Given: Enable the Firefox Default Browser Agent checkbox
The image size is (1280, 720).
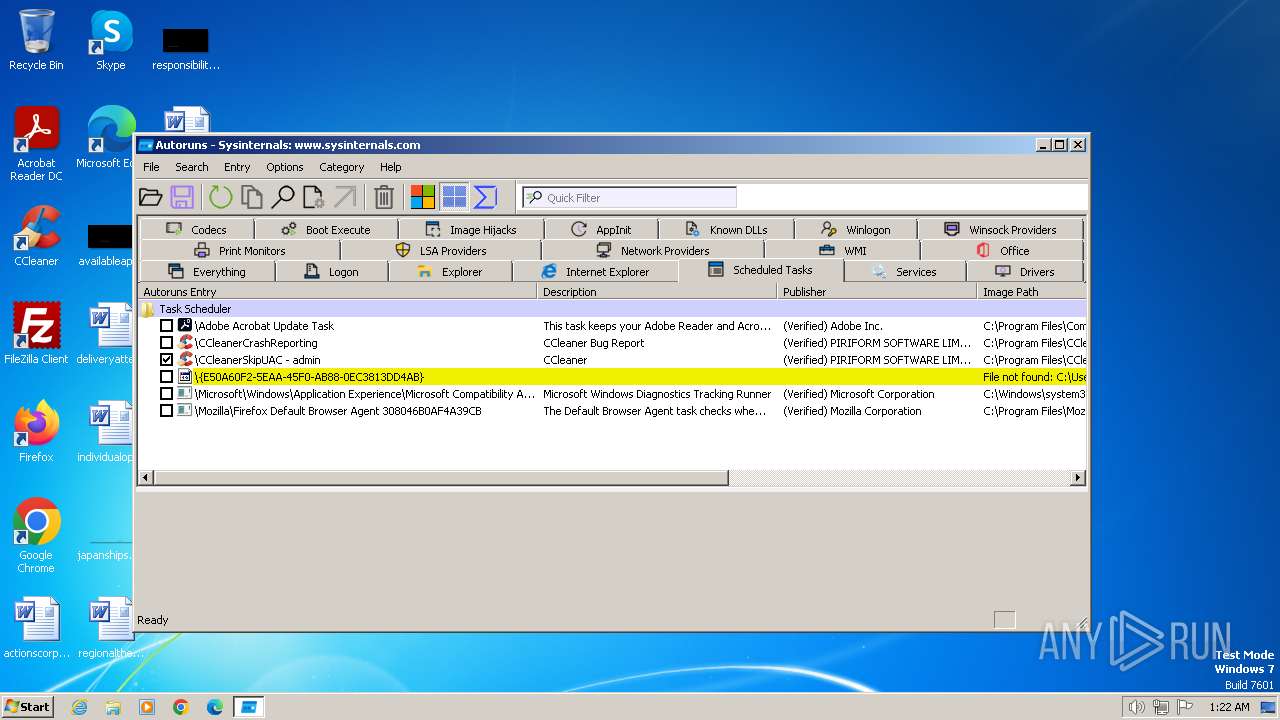Looking at the screenshot, I should click(x=167, y=411).
